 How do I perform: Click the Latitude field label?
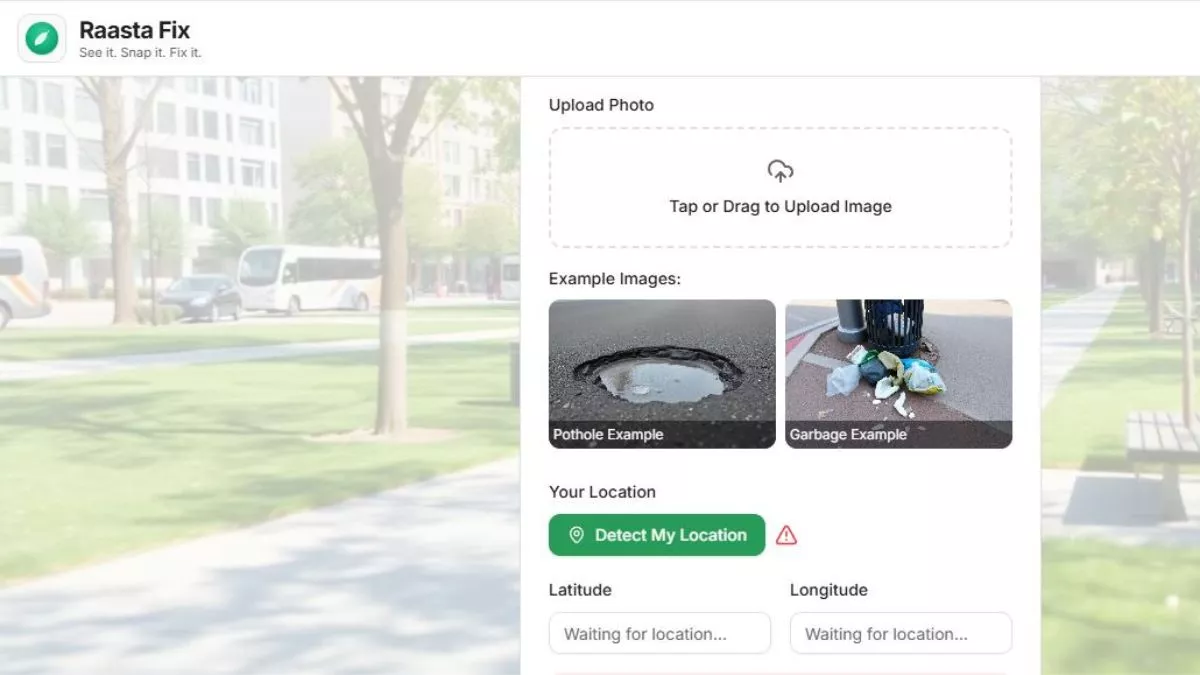click(x=580, y=590)
